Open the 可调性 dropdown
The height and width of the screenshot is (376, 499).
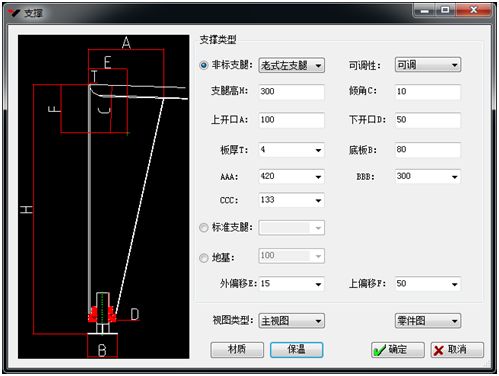click(428, 65)
